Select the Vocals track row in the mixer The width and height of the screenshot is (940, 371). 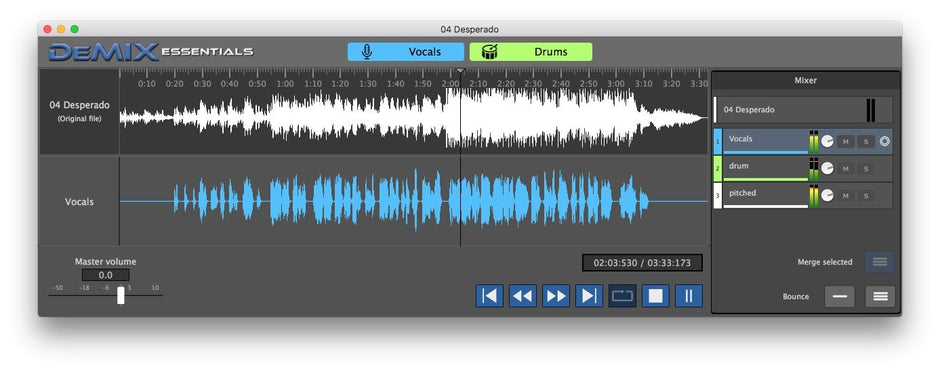[x=803, y=141]
